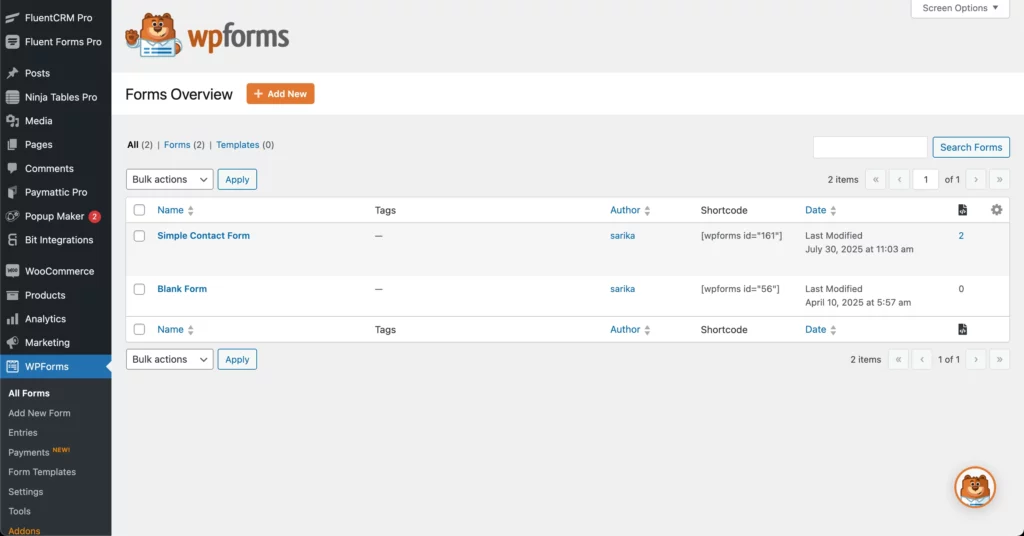Select the All Forms submenu item
Viewport: 1024px width, 536px height.
(29, 393)
